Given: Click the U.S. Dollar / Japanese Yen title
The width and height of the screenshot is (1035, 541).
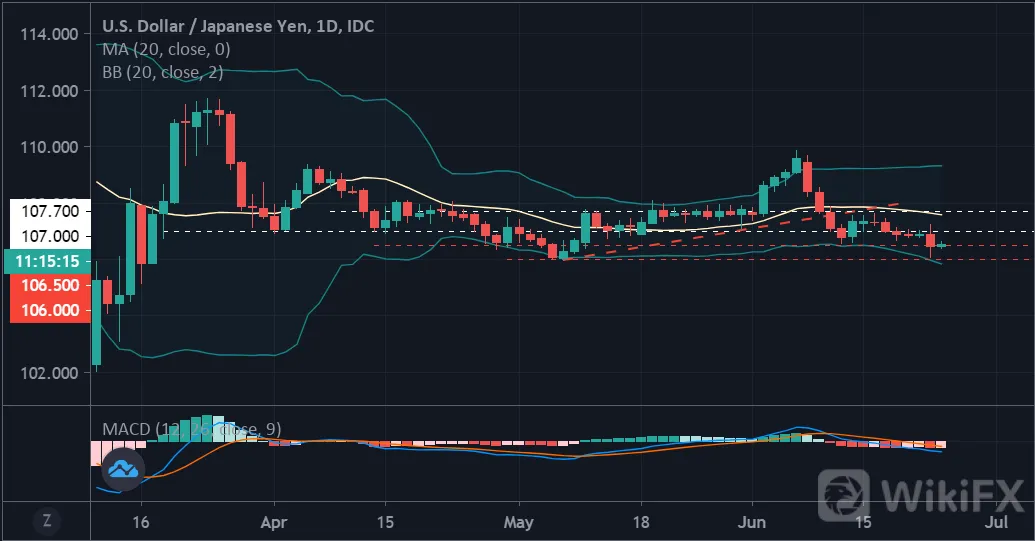Looking at the screenshot, I should tap(238, 26).
